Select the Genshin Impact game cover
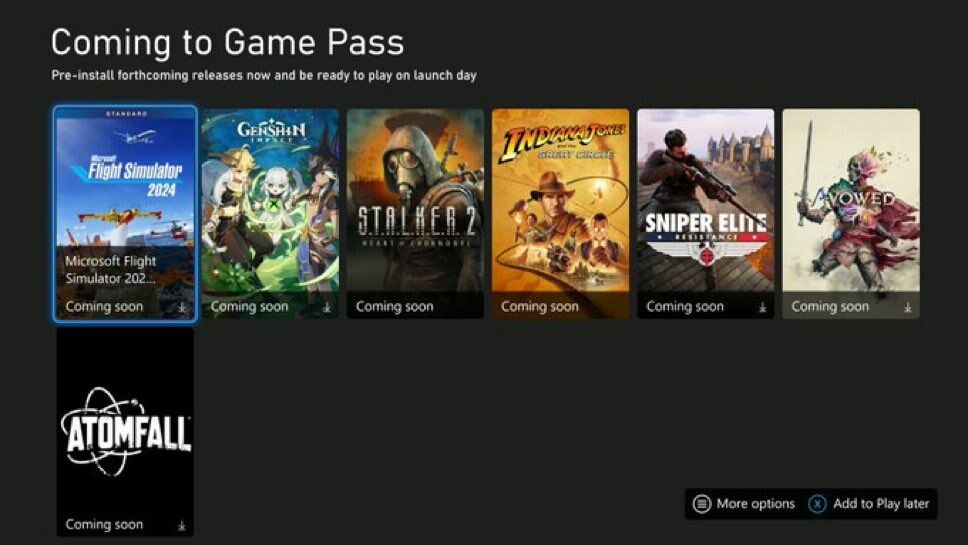Image resolution: width=968 pixels, height=545 pixels. click(x=270, y=214)
